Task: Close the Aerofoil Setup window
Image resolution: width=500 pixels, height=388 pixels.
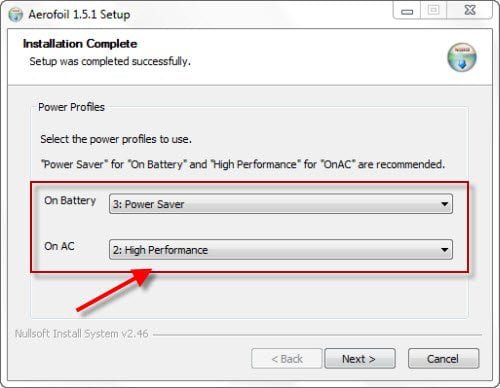Action: (469, 10)
